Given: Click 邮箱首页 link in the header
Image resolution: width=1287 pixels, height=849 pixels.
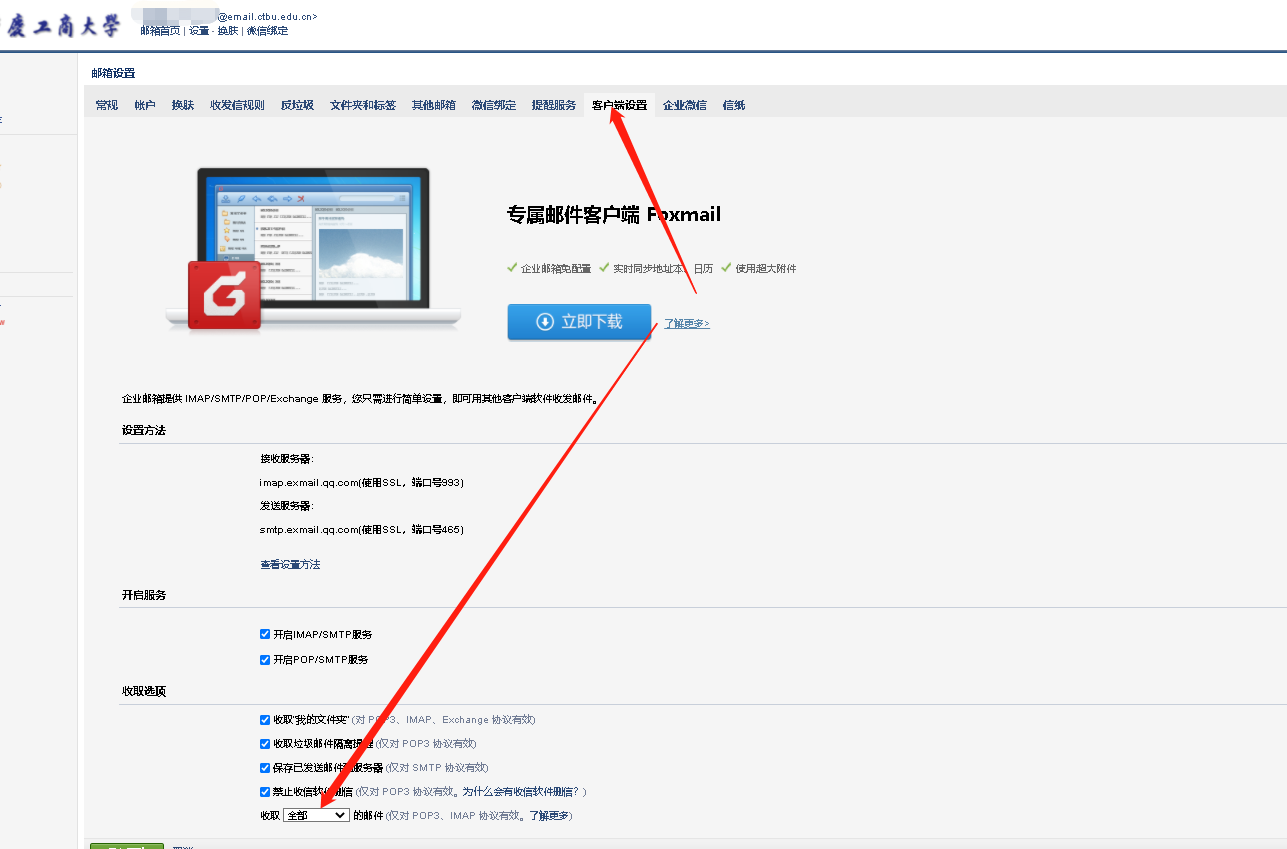Looking at the screenshot, I should click(x=160, y=31).
